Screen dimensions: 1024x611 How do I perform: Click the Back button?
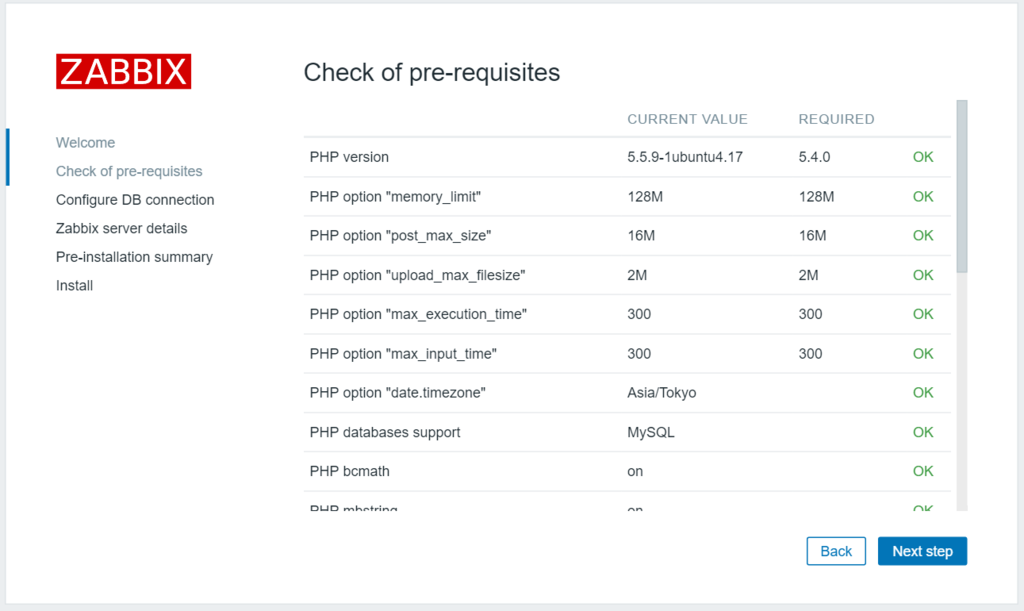pyautogui.click(x=835, y=551)
